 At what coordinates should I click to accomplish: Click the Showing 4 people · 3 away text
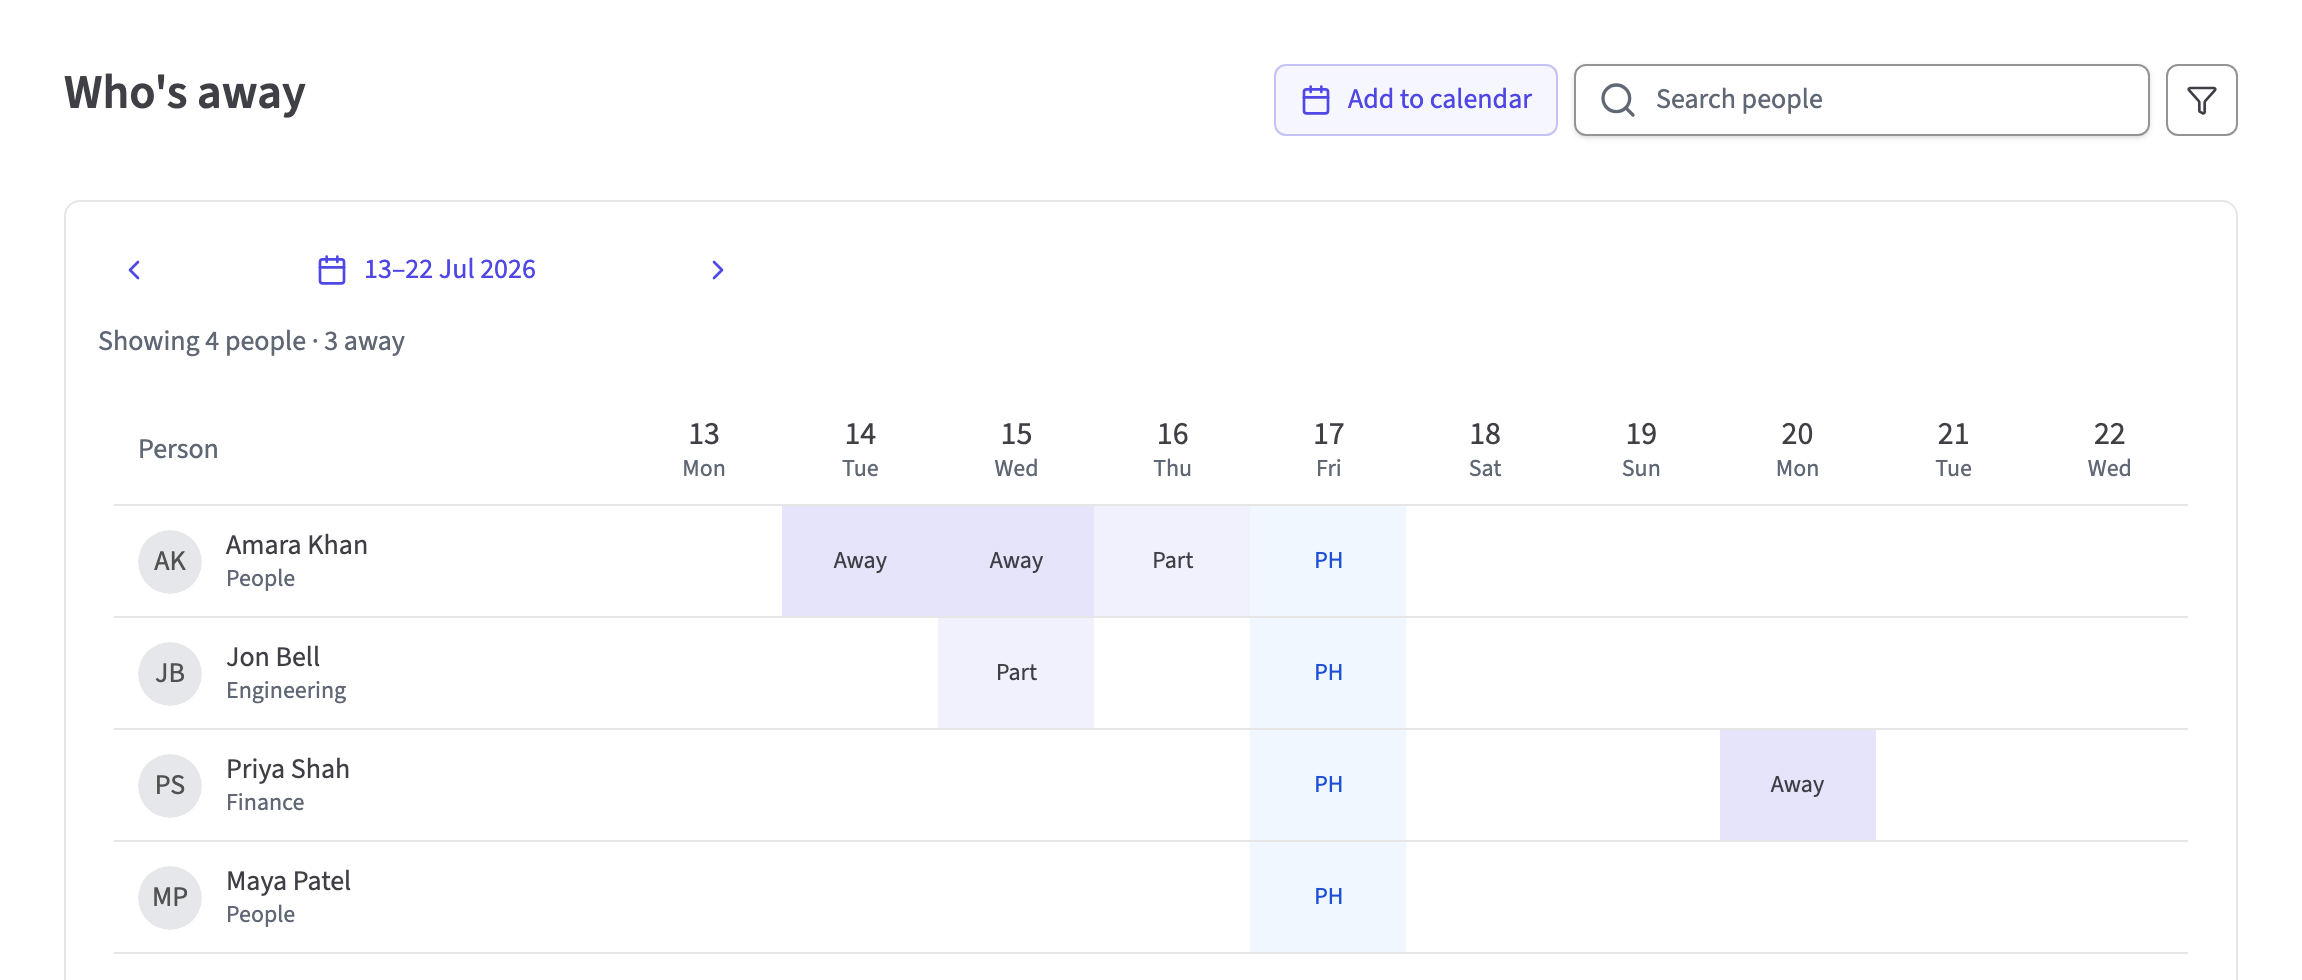tap(251, 341)
